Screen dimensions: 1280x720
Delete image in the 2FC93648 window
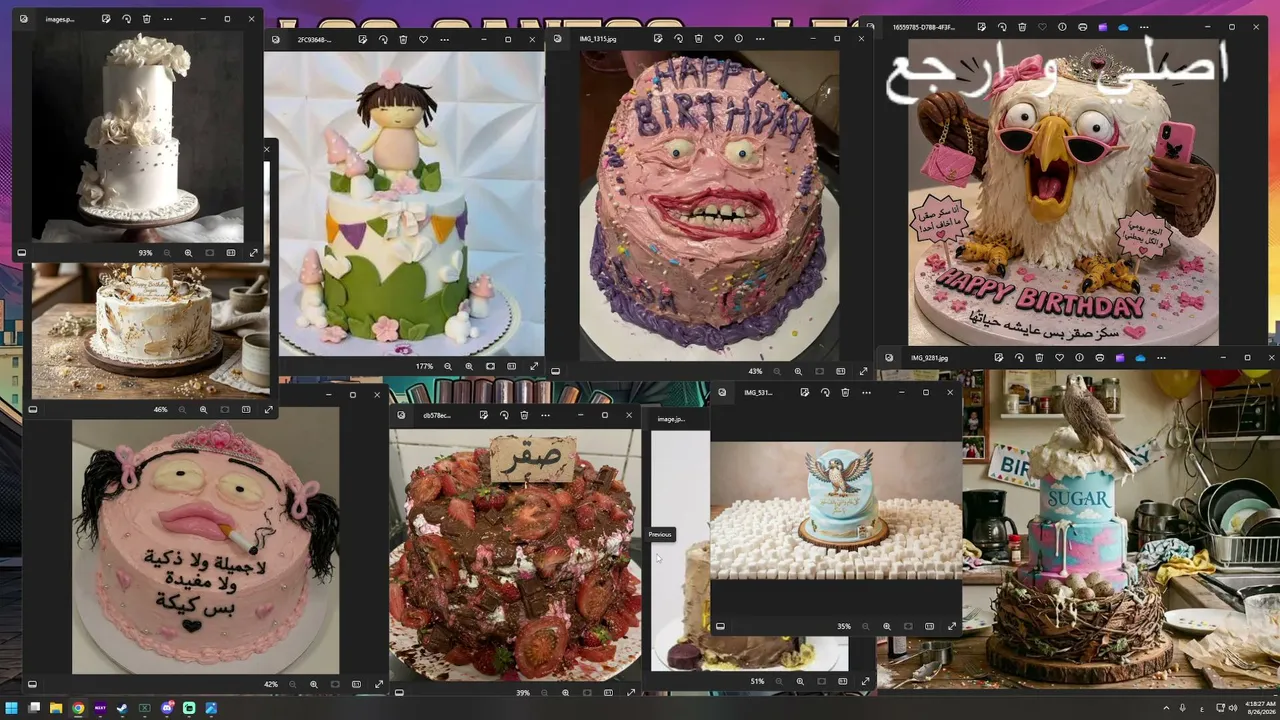(403, 39)
